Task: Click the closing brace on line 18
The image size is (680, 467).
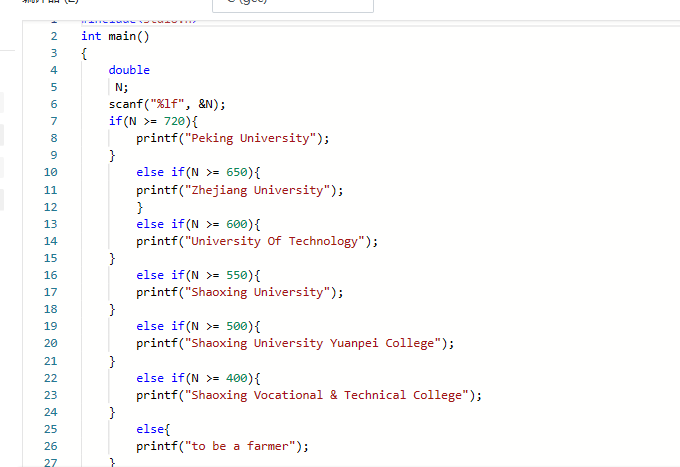Action: pyautogui.click(x=112, y=310)
